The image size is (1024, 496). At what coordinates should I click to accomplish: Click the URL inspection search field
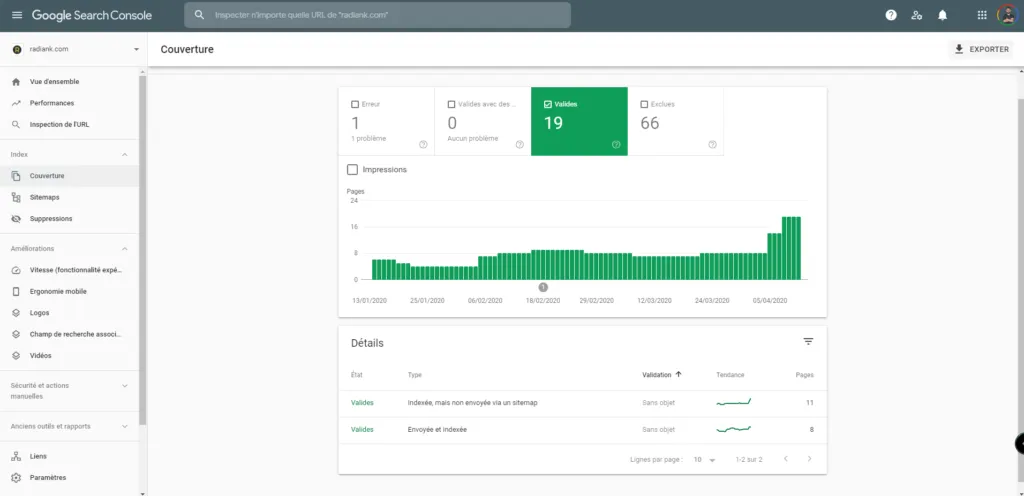377,15
